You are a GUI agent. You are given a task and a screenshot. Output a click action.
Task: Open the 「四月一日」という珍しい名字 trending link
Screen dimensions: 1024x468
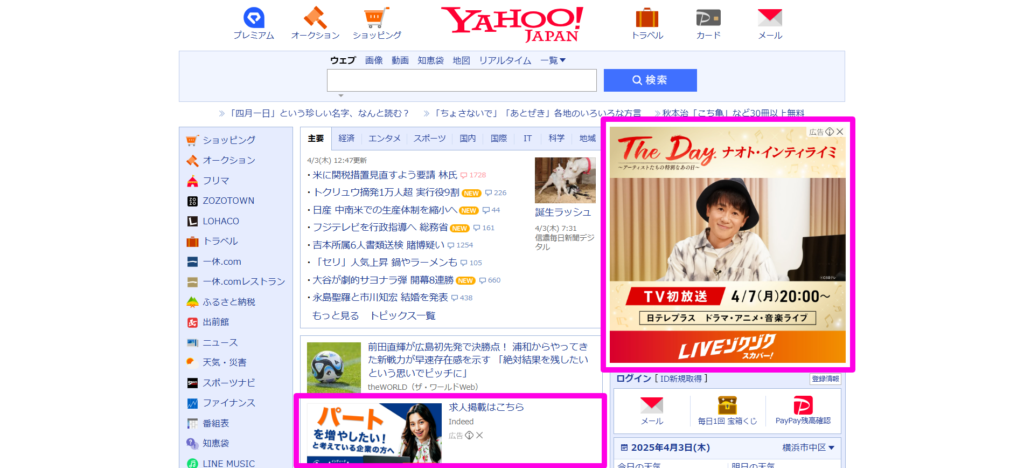point(319,113)
